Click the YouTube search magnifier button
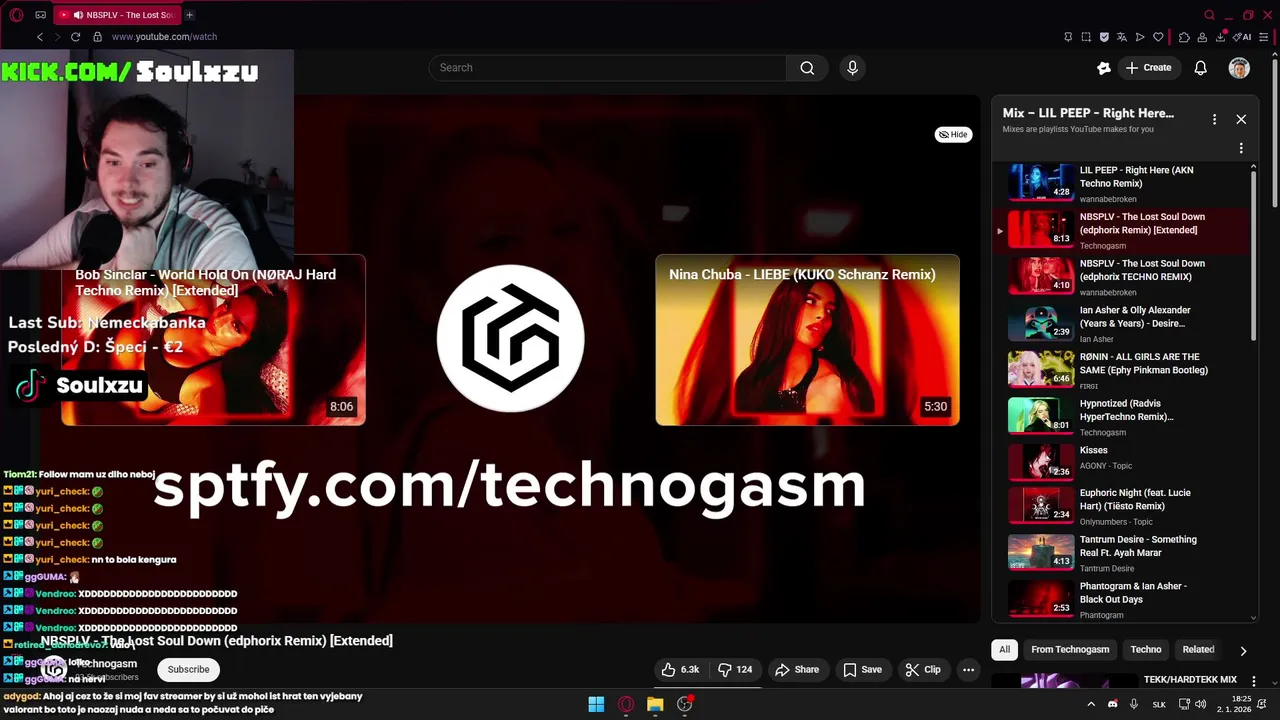The image size is (1280, 720). pyautogui.click(x=807, y=68)
